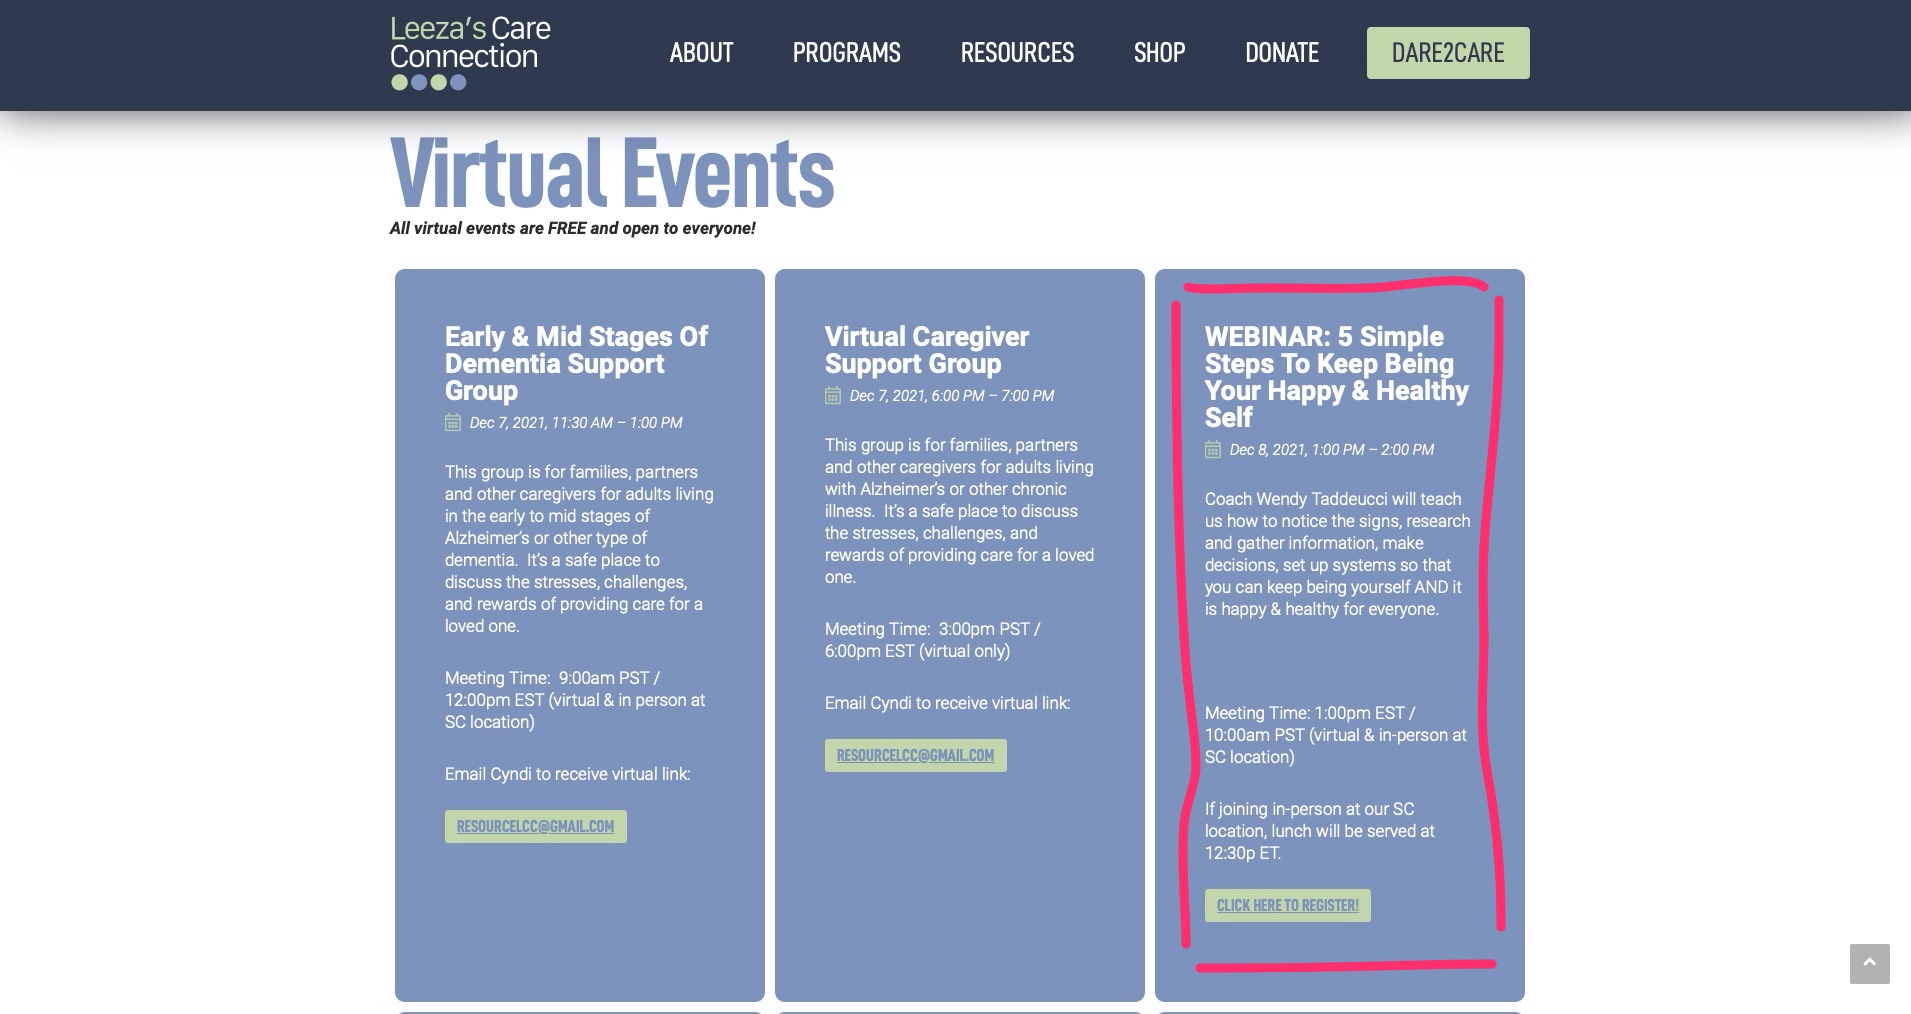
Task: Open Early & Mid Stages Of Dementia Support Group title
Action: tap(576, 364)
